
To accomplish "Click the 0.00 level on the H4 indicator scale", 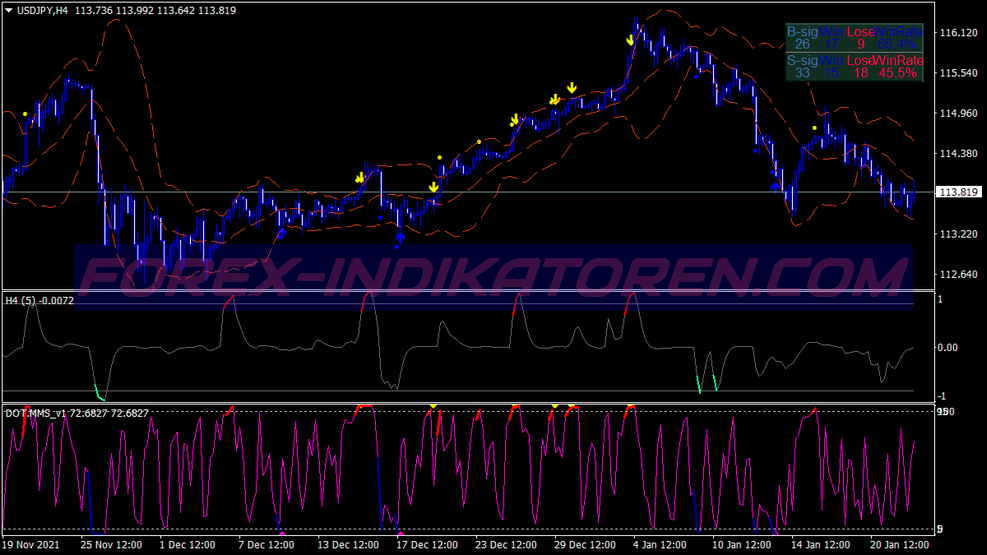I will point(947,347).
